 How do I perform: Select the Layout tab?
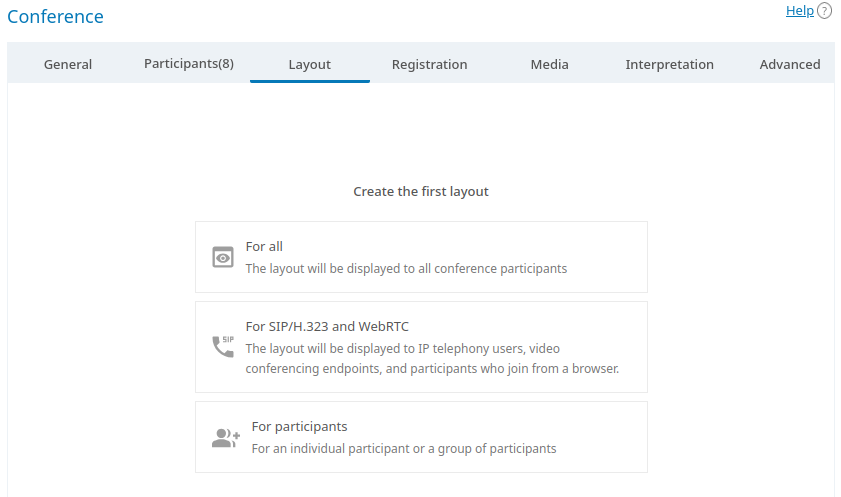point(310,64)
